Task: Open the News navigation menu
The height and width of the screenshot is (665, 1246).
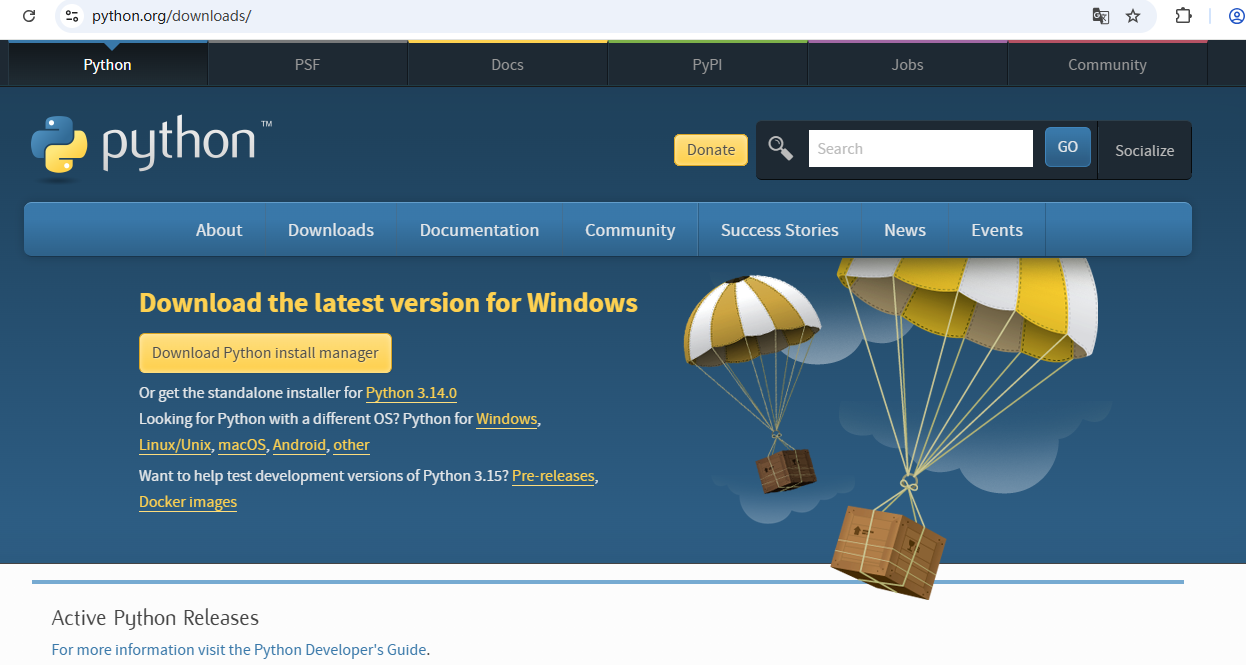Action: [x=905, y=230]
